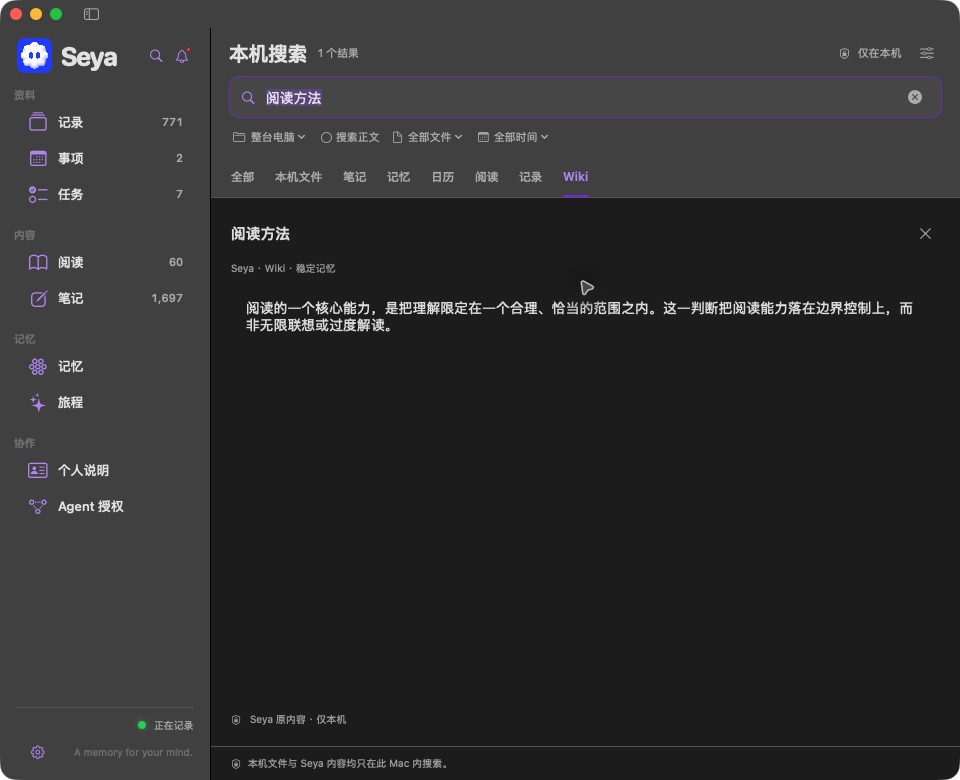Switch to the 全部 tab

(242, 177)
